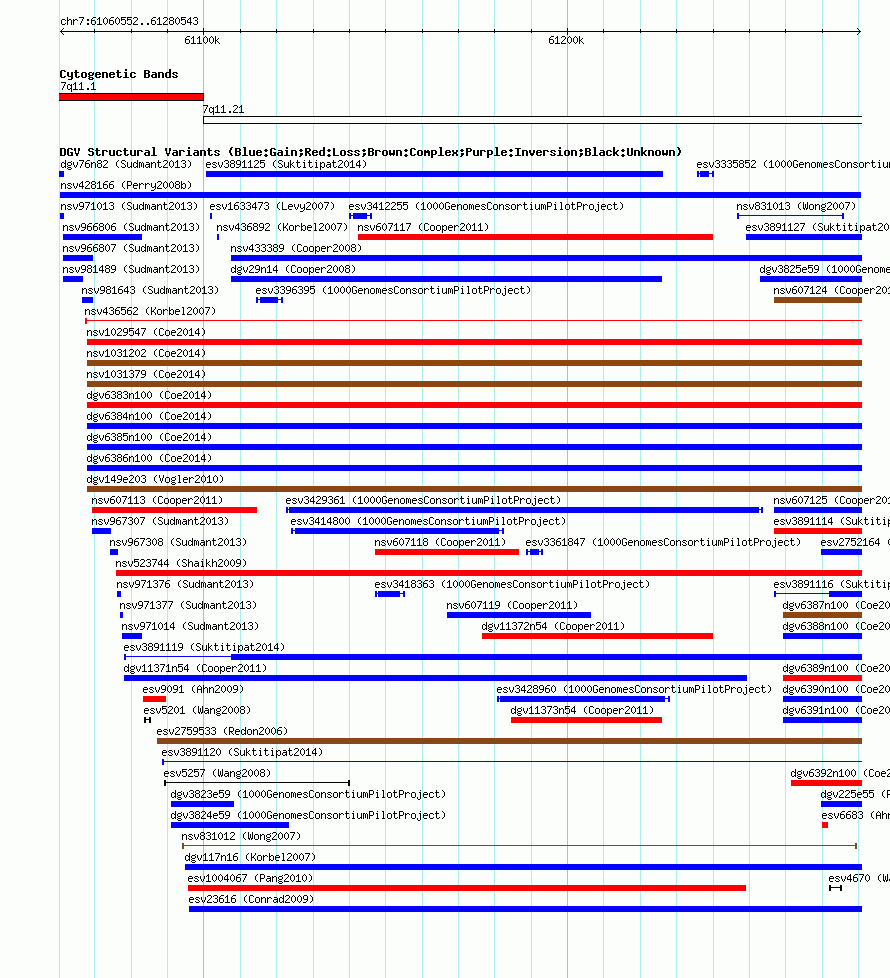Click esv5201 (Wang2008) label
Viewport: 890px width, 978px height.
coord(197,710)
